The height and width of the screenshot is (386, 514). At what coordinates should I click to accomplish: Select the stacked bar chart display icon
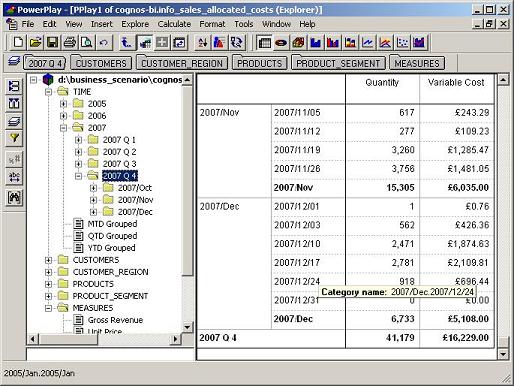(350, 42)
